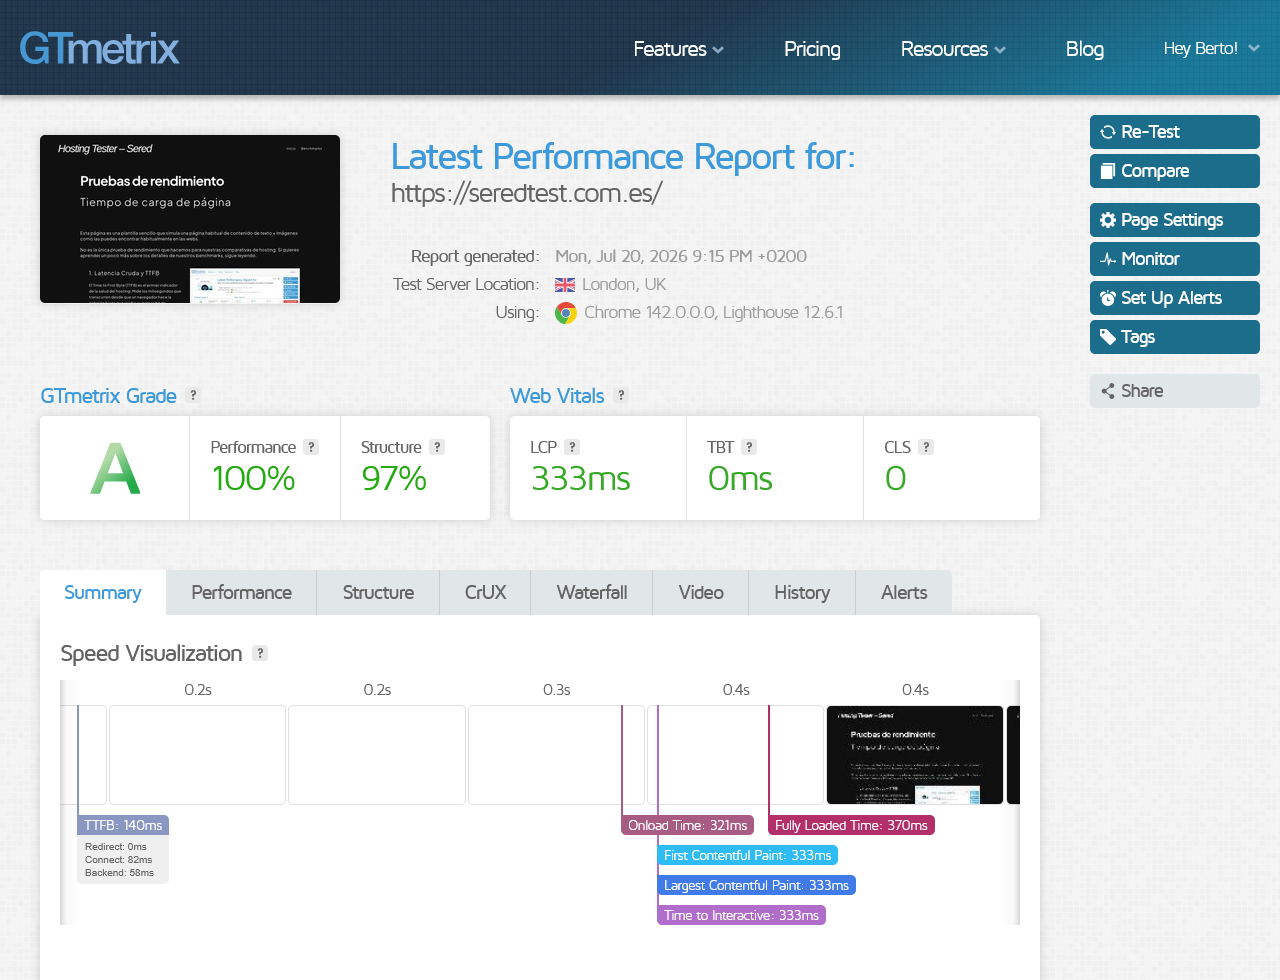This screenshot has width=1280, height=980.
Task: Click the LCP value 333ms
Action: pyautogui.click(x=580, y=479)
